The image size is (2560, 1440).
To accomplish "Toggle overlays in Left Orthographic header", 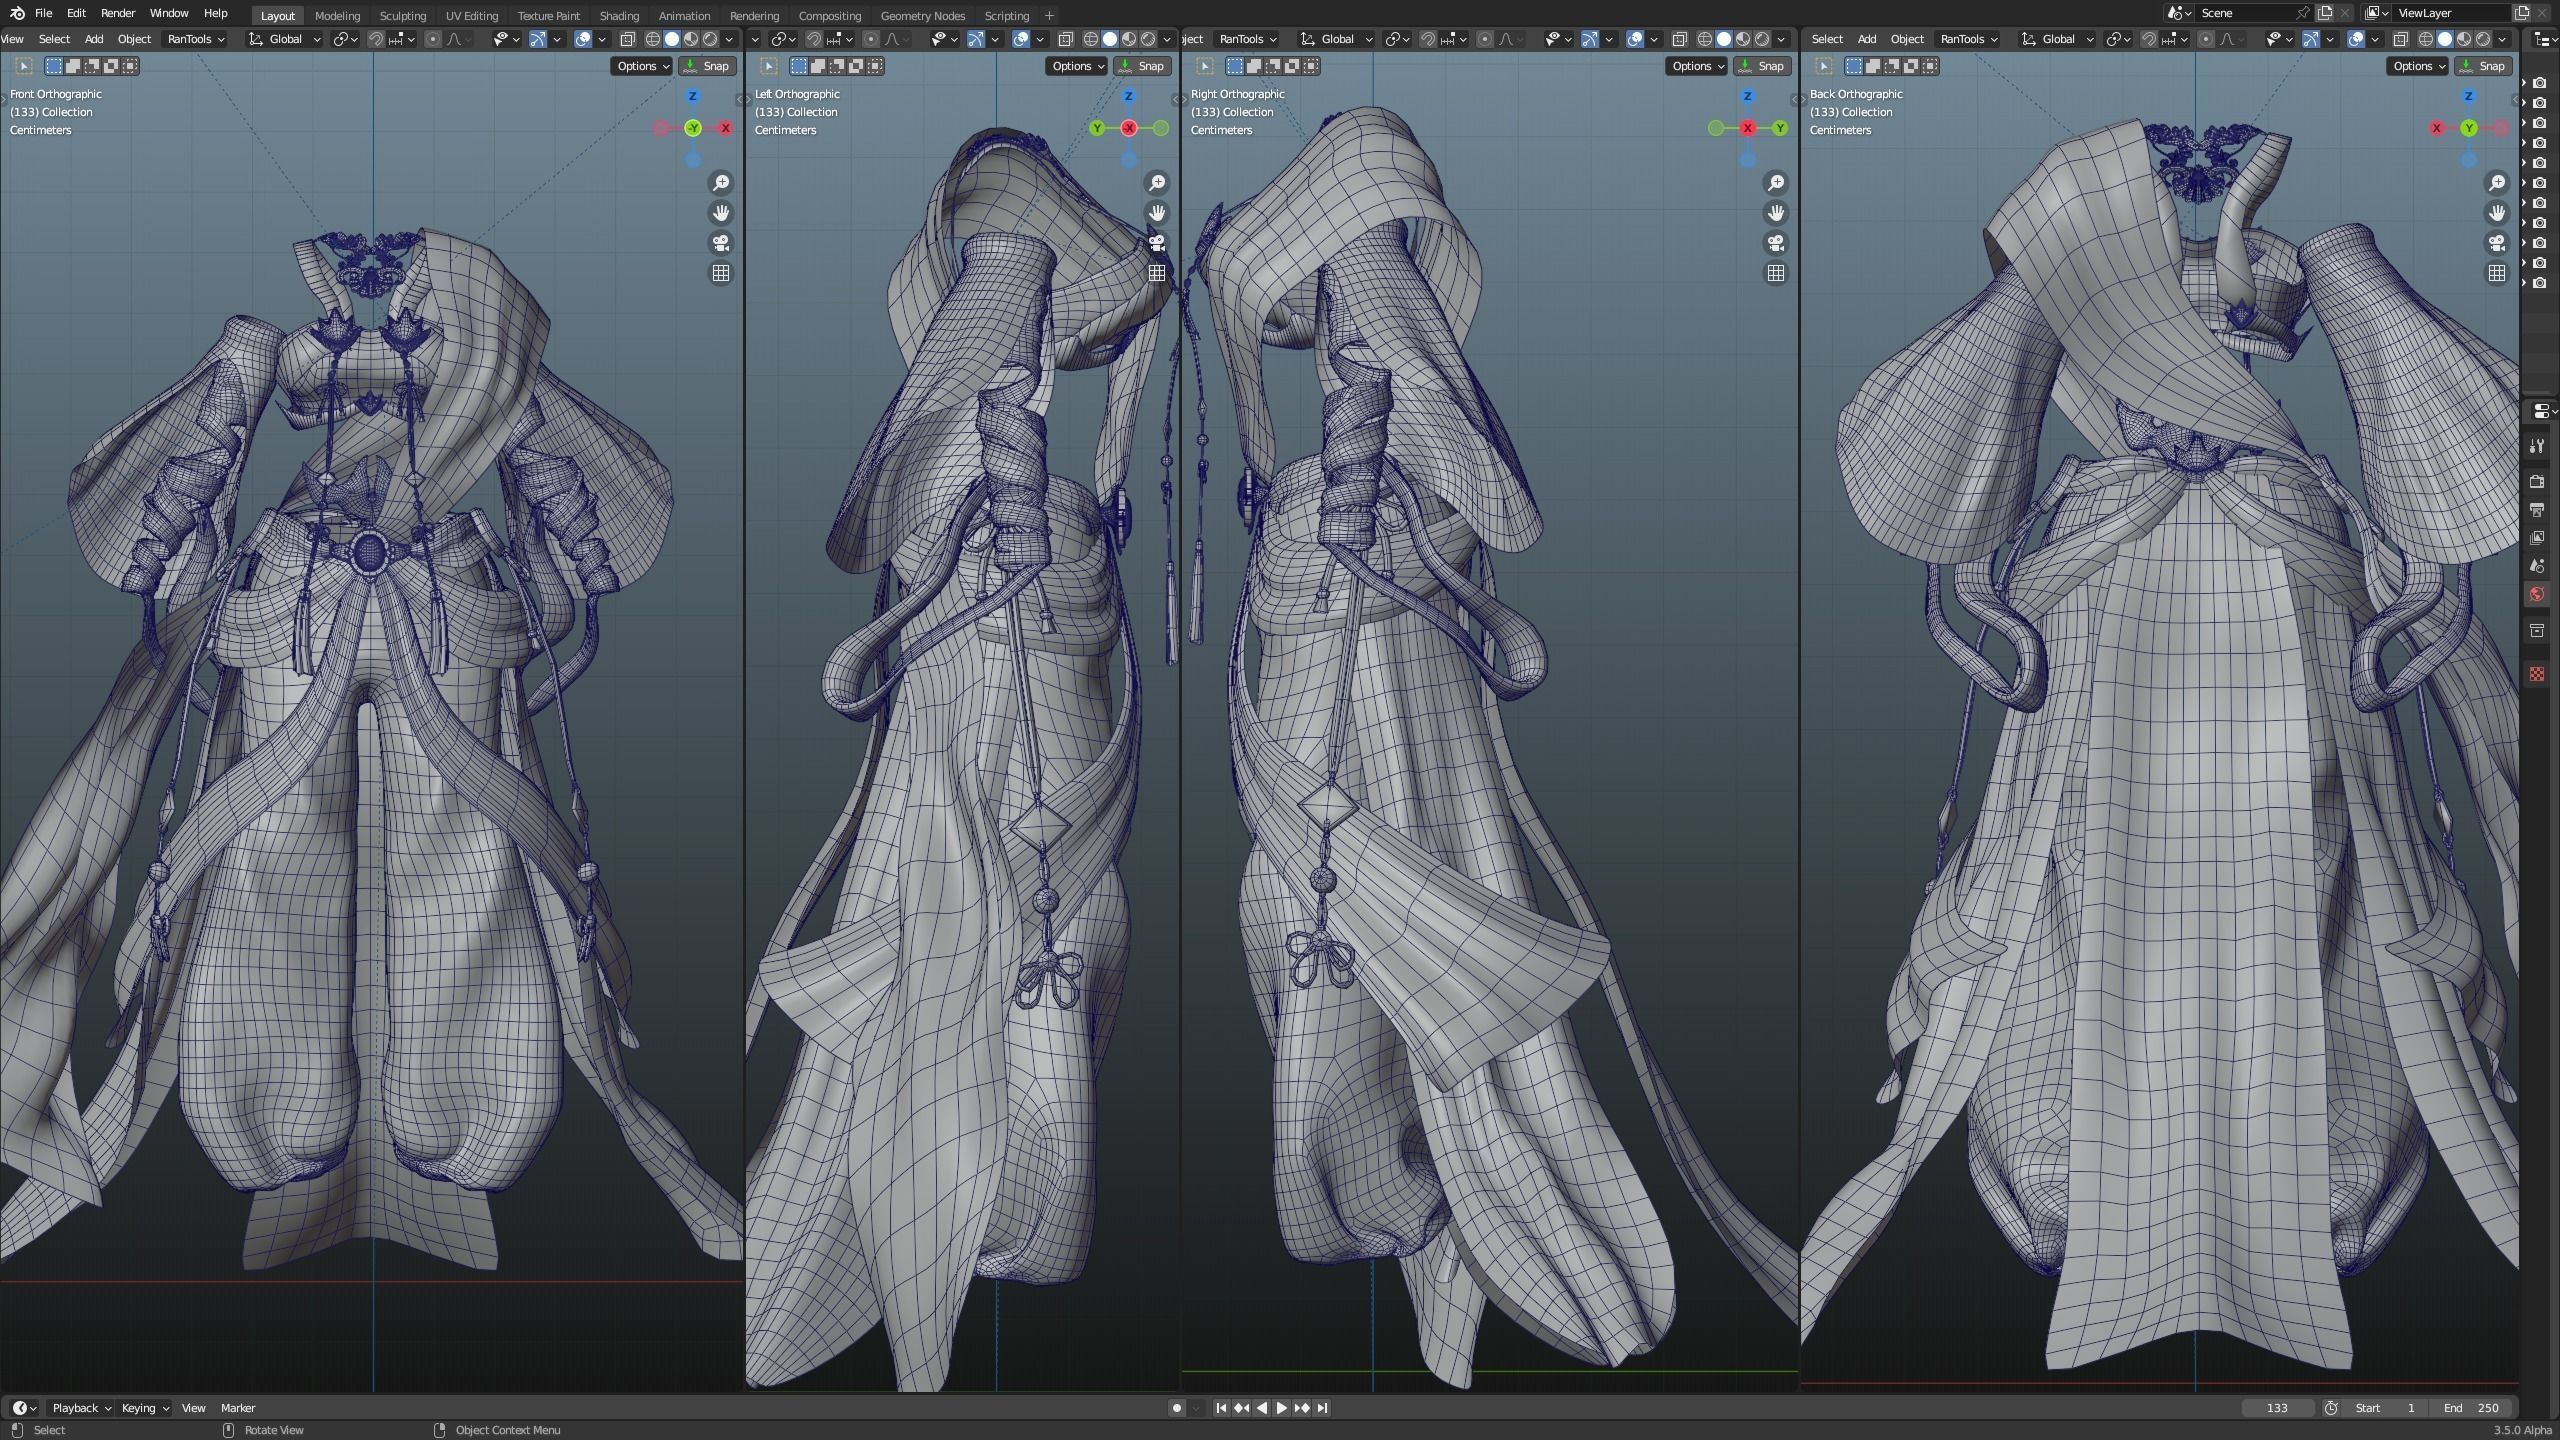I will coord(1021,39).
